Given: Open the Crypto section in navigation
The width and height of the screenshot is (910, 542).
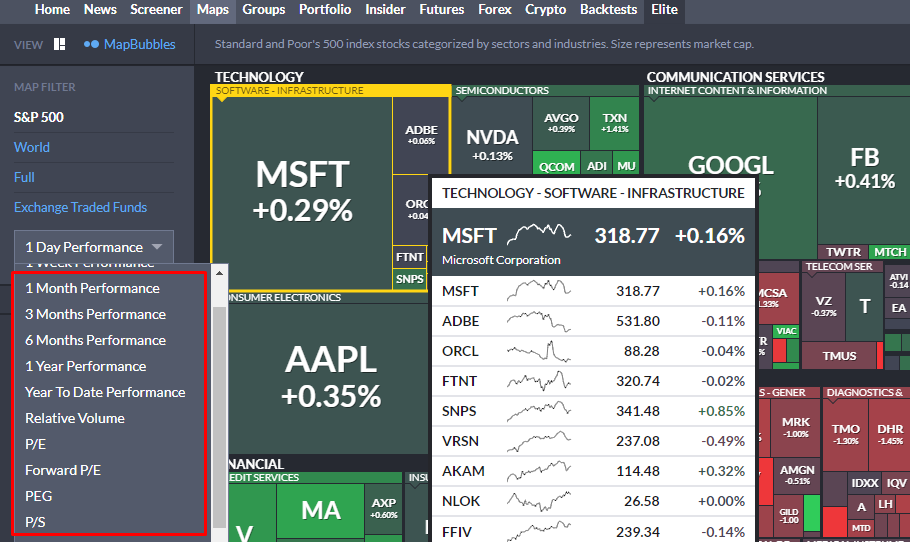Looking at the screenshot, I should click(546, 10).
